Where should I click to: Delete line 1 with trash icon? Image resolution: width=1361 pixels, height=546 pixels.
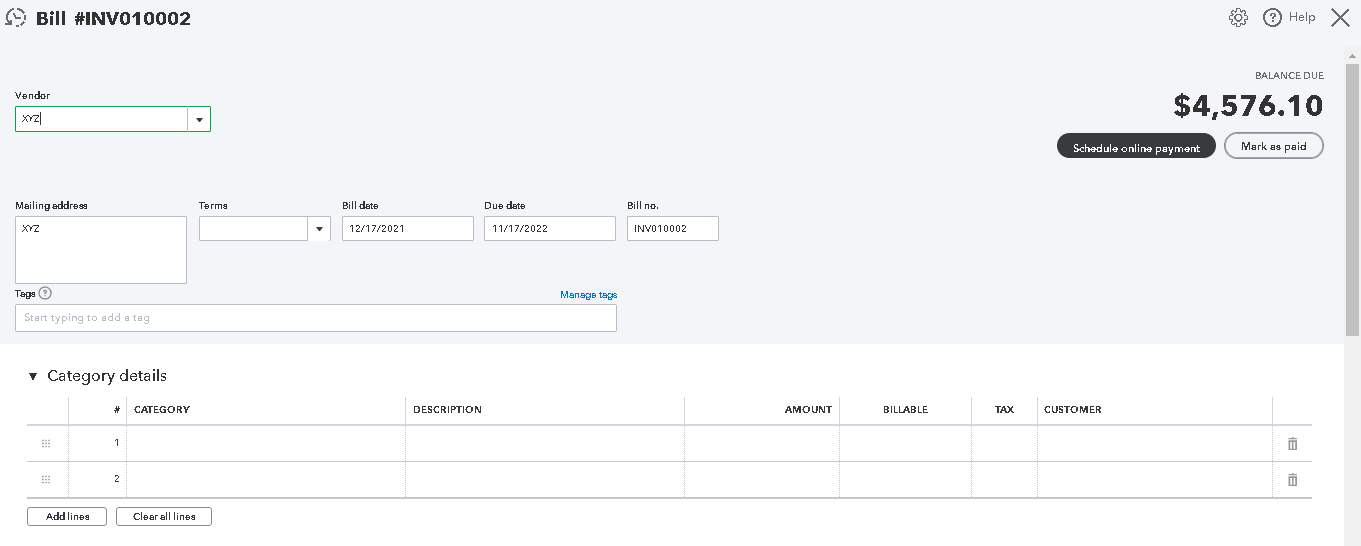click(x=1292, y=444)
